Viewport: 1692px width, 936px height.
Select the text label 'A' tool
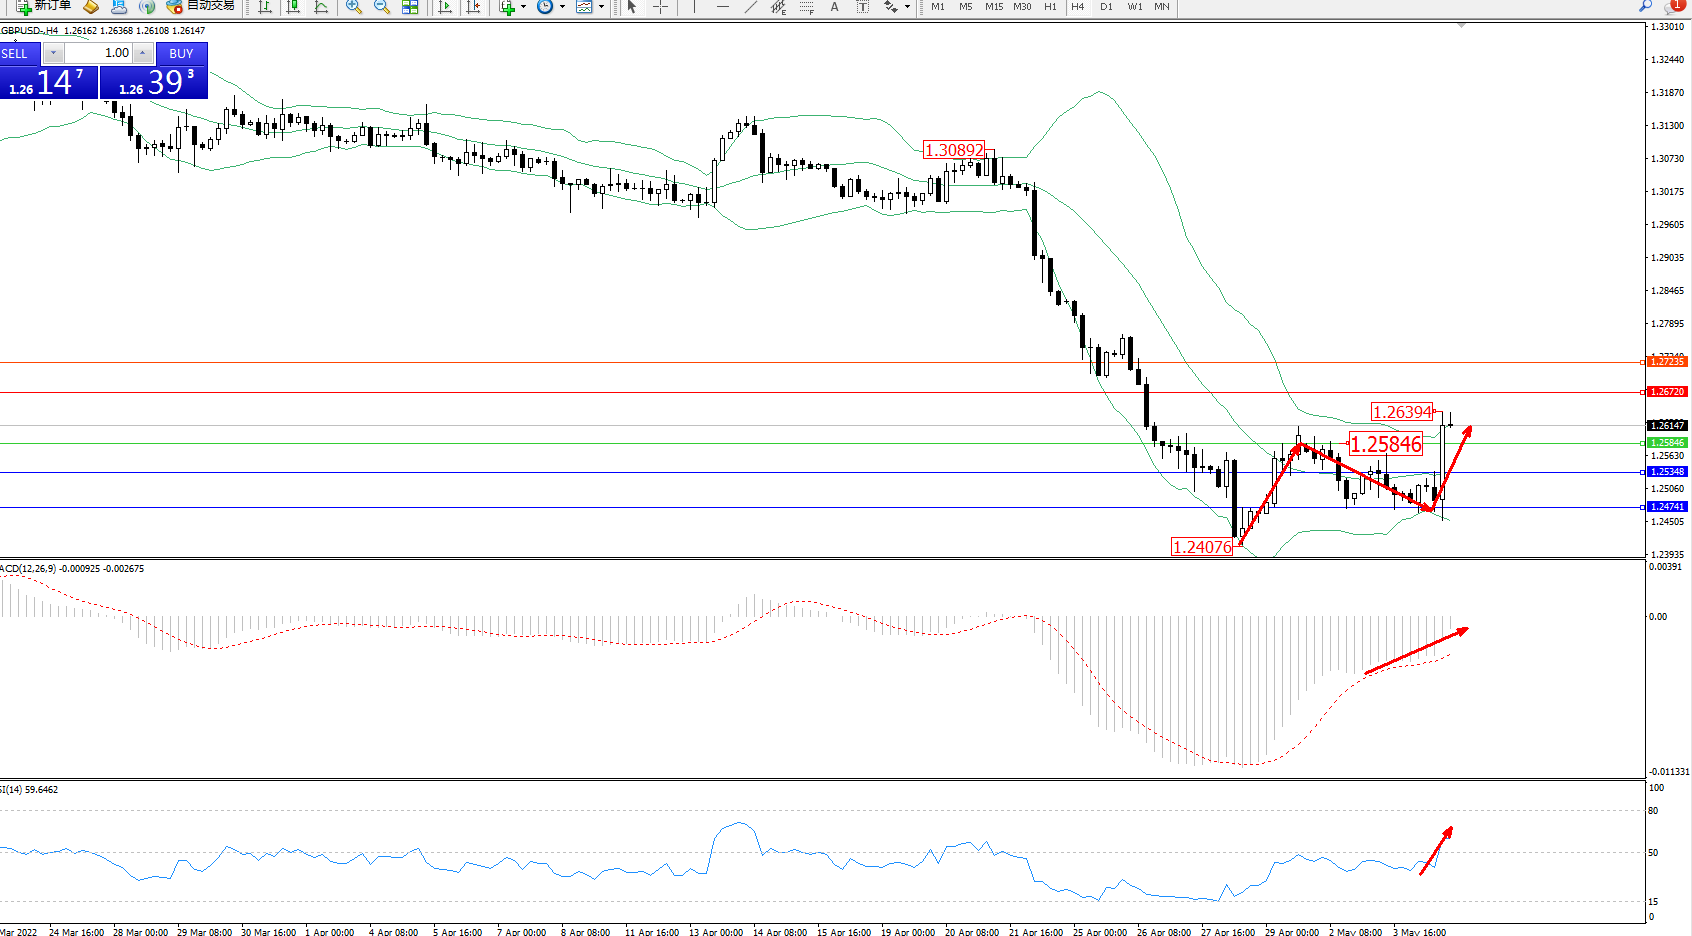(x=835, y=7)
